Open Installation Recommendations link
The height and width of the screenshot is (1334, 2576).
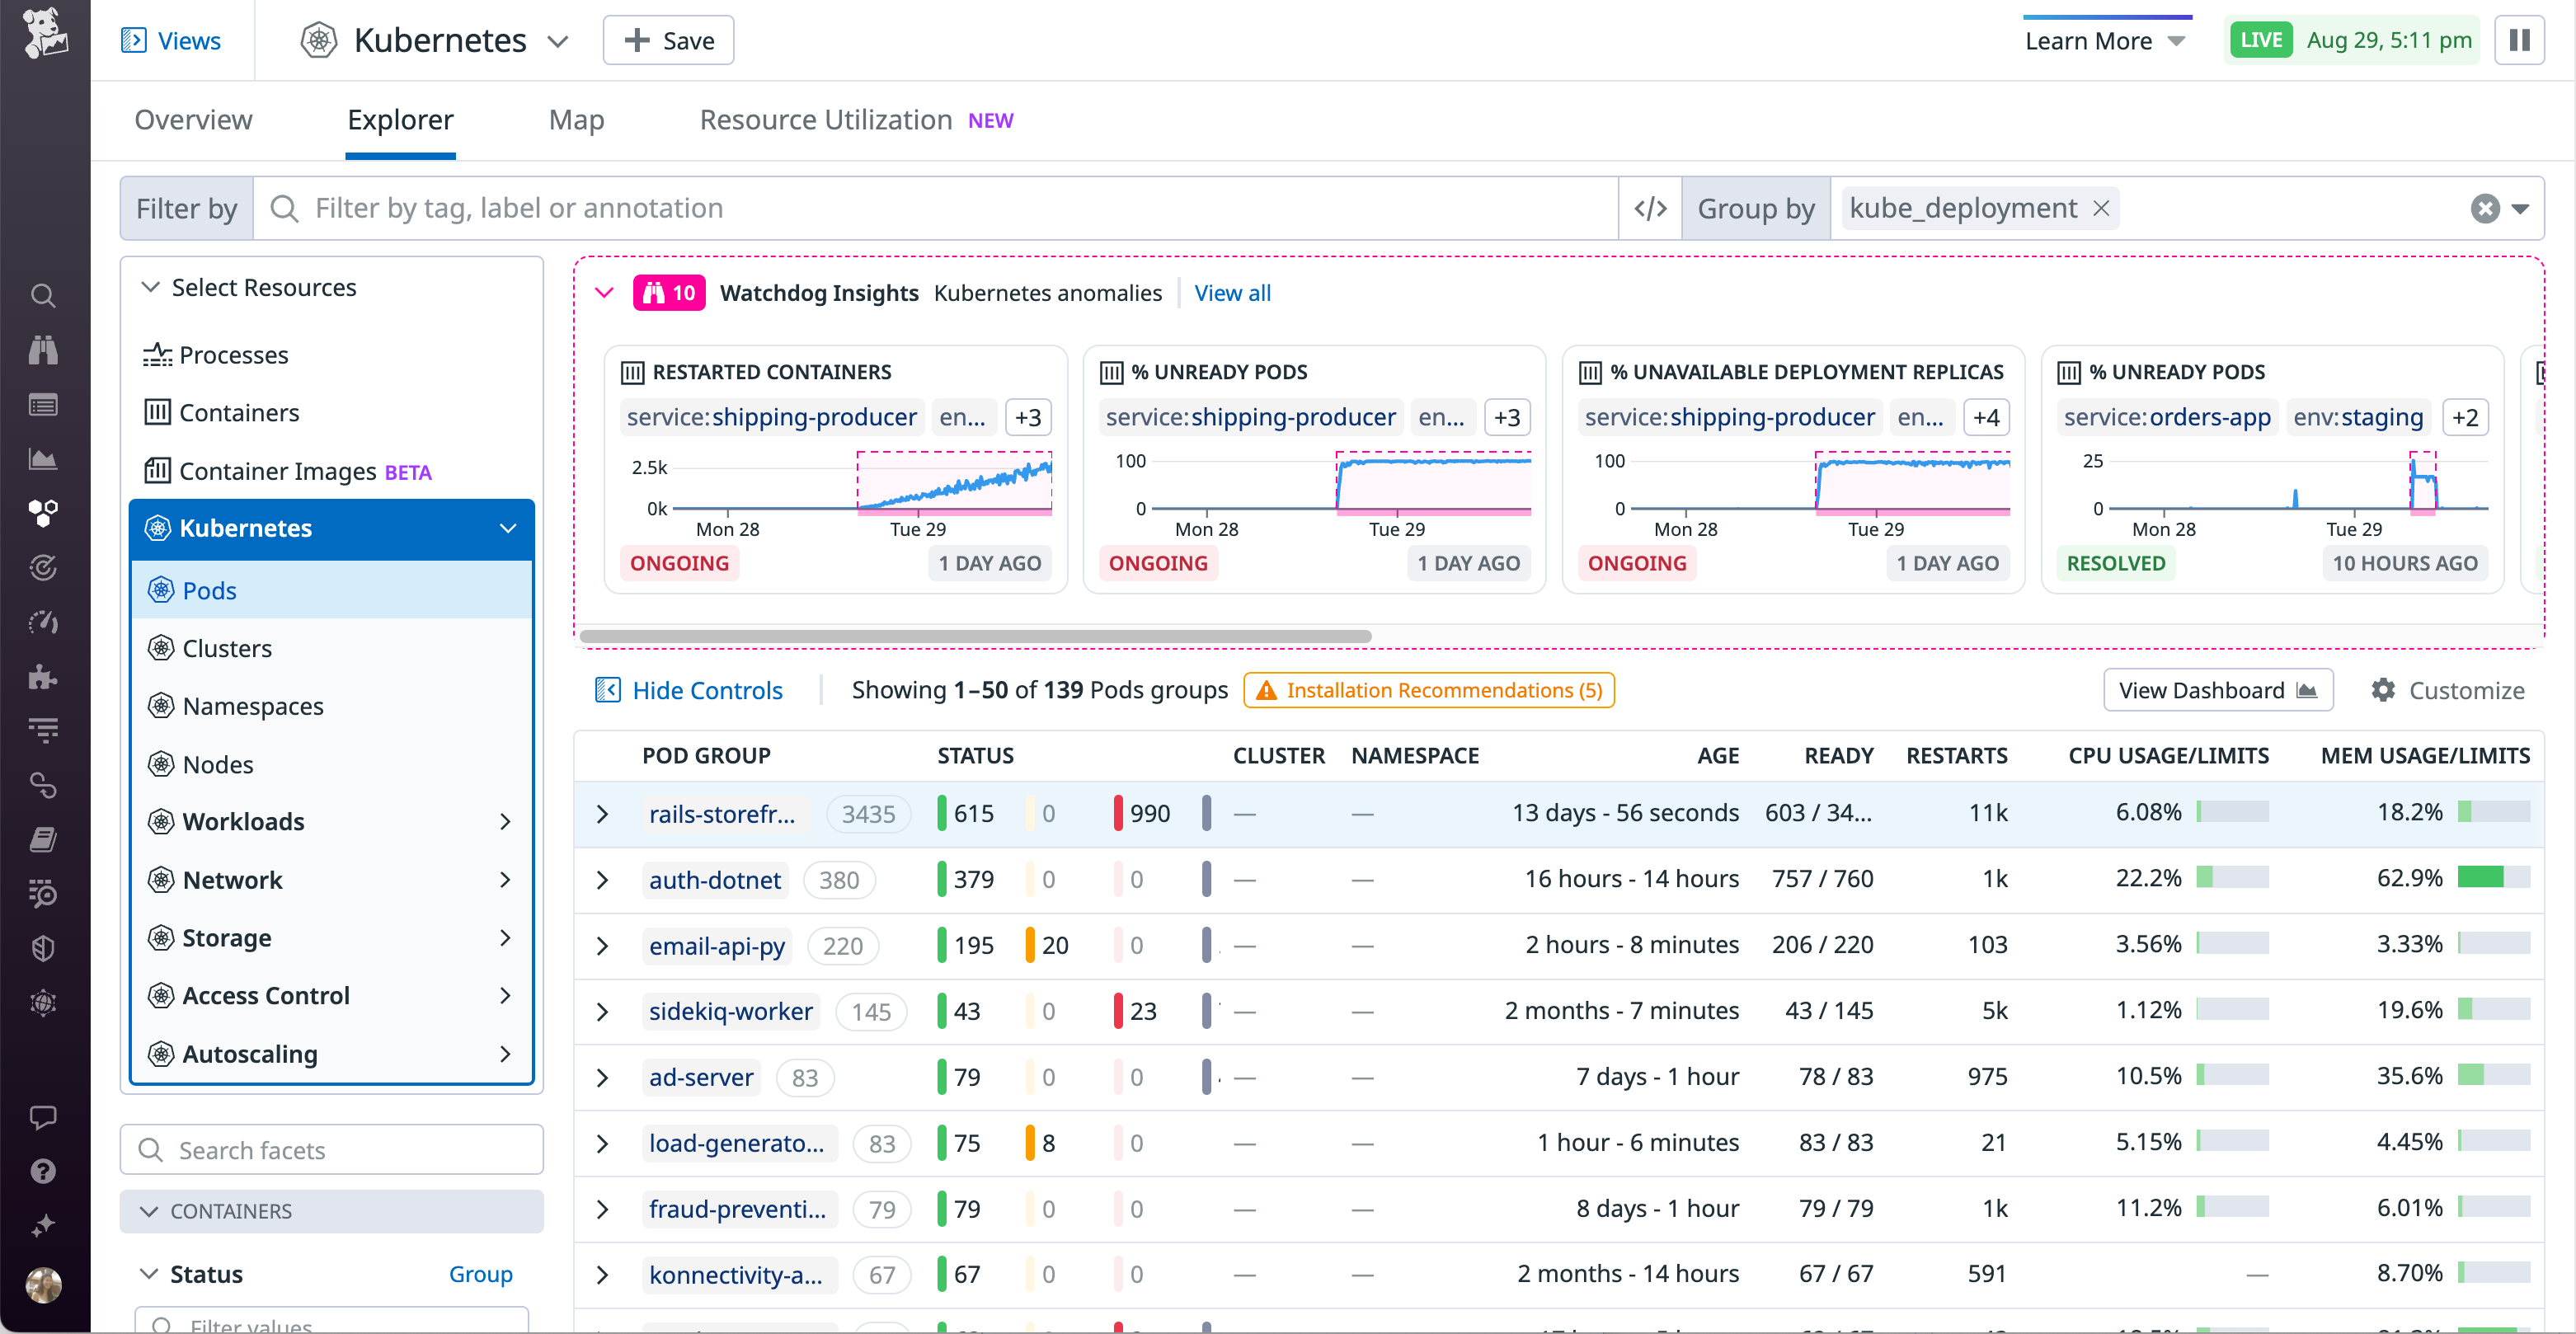1428,689
